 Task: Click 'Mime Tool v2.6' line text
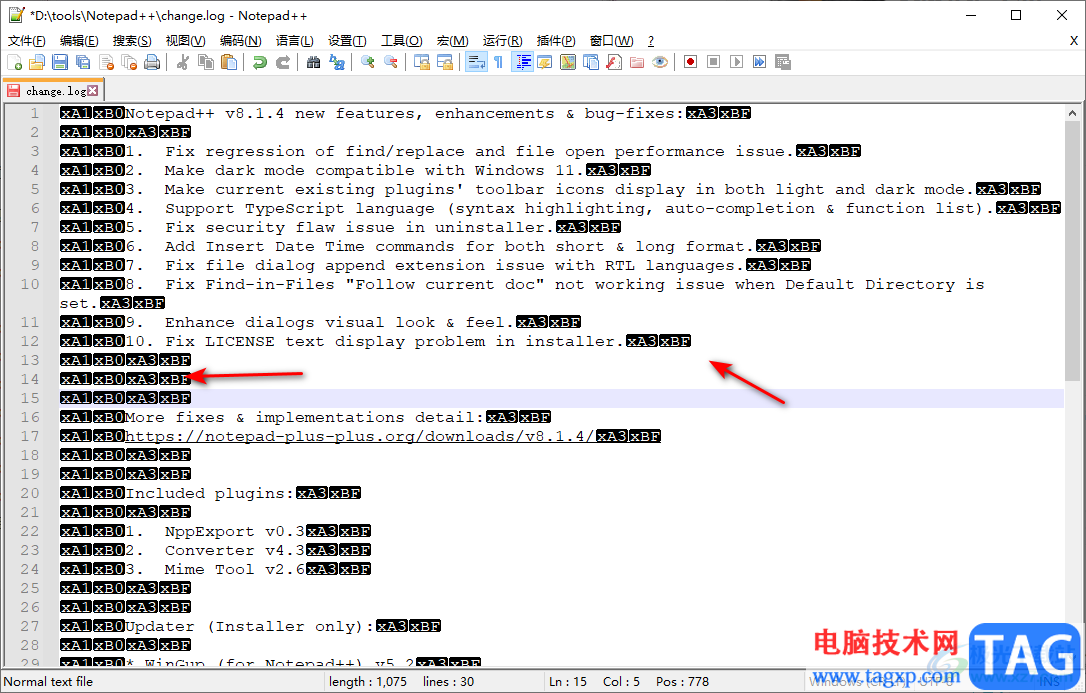tap(235, 569)
